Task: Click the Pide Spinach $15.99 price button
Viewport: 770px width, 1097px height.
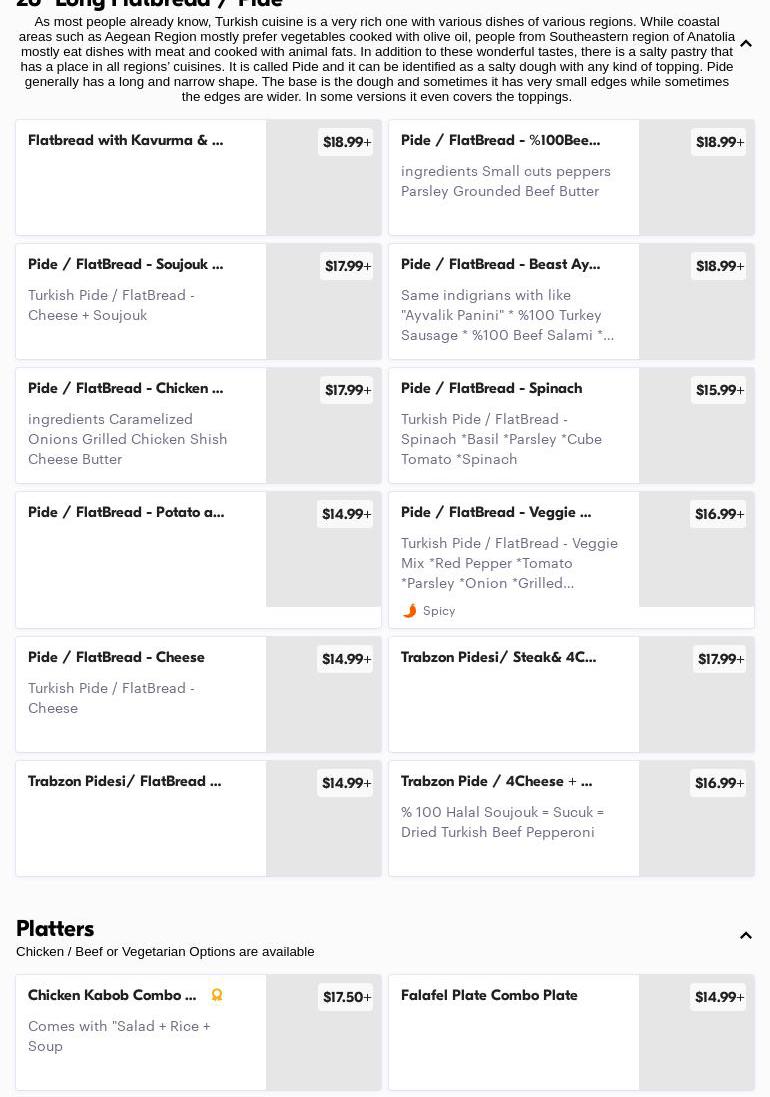Action: [719, 390]
